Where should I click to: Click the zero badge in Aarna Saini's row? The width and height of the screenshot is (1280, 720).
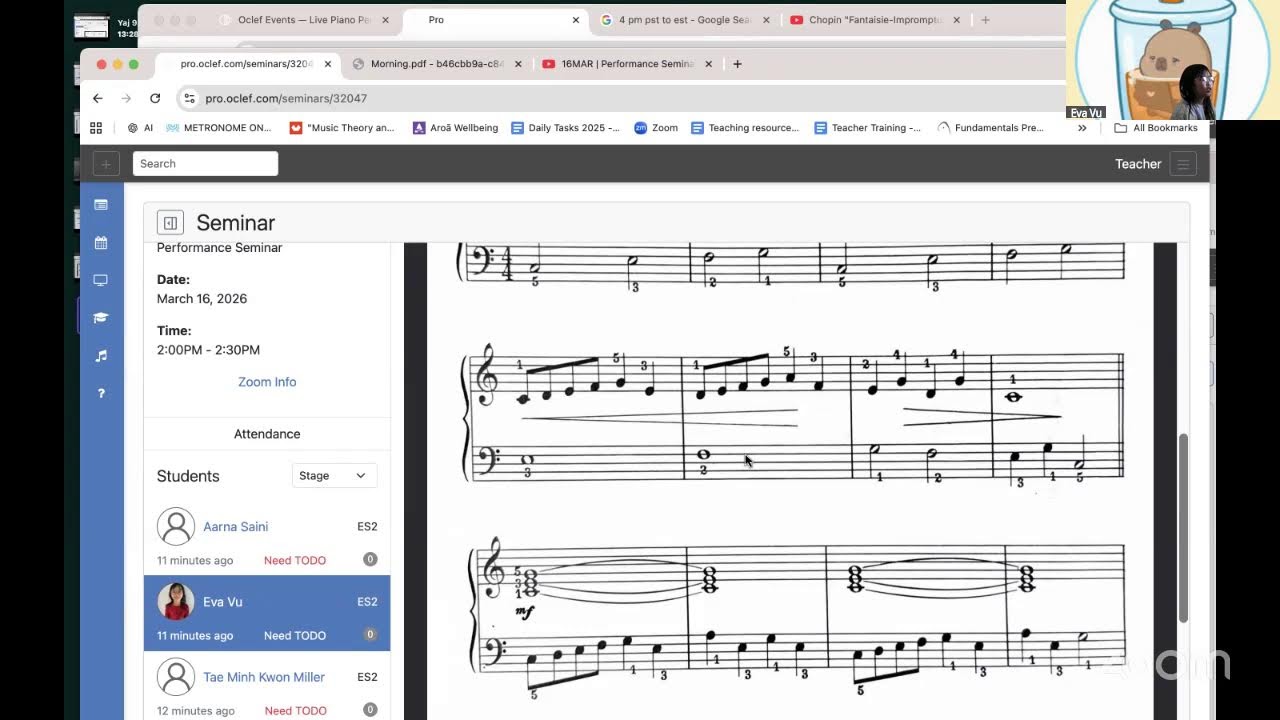370,560
